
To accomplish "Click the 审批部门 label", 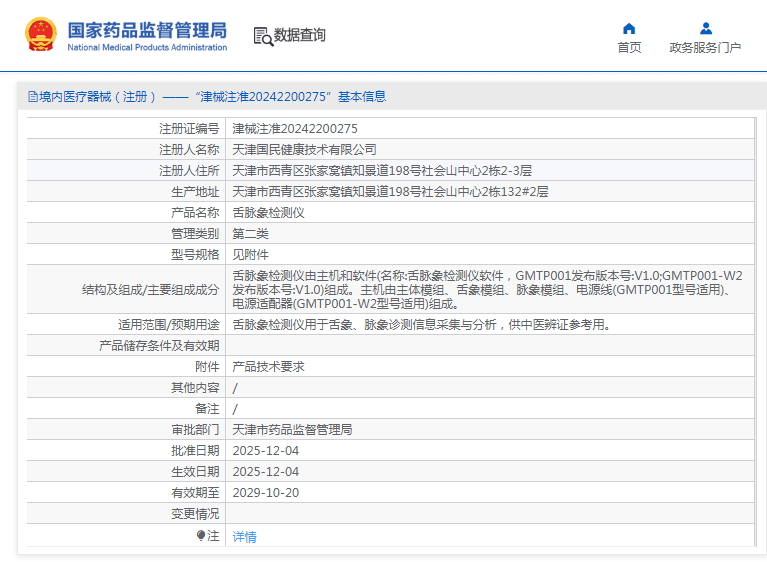I will coord(195,430).
